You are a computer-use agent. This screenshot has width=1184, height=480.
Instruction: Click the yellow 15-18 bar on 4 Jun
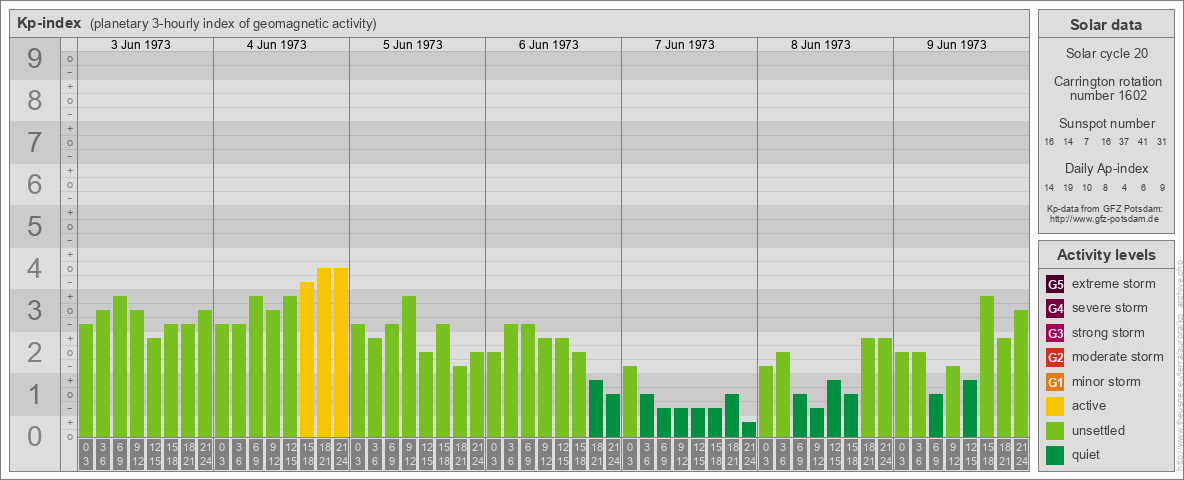[307, 359]
